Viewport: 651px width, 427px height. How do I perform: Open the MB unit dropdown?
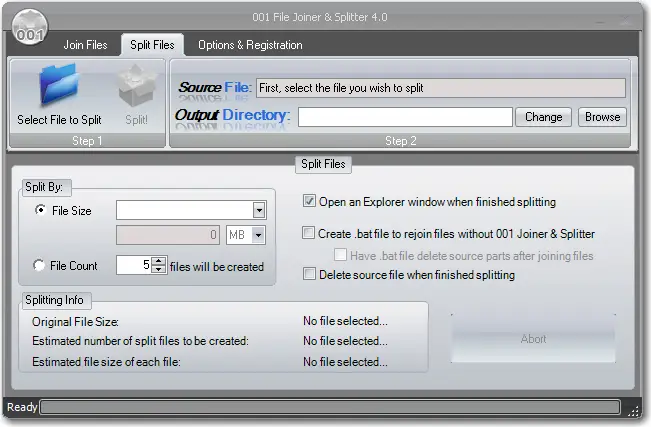tap(258, 235)
